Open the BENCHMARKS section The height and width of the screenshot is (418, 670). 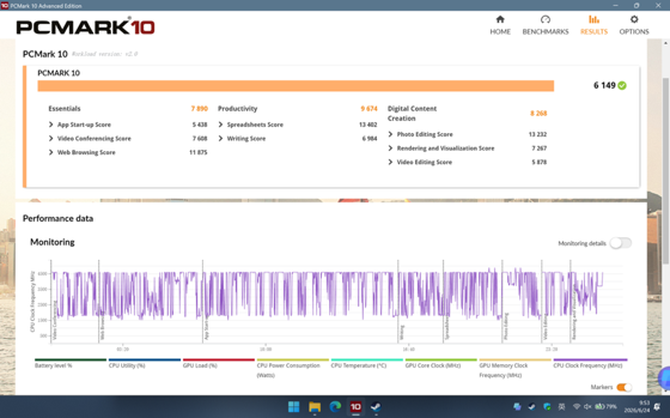pos(545,25)
